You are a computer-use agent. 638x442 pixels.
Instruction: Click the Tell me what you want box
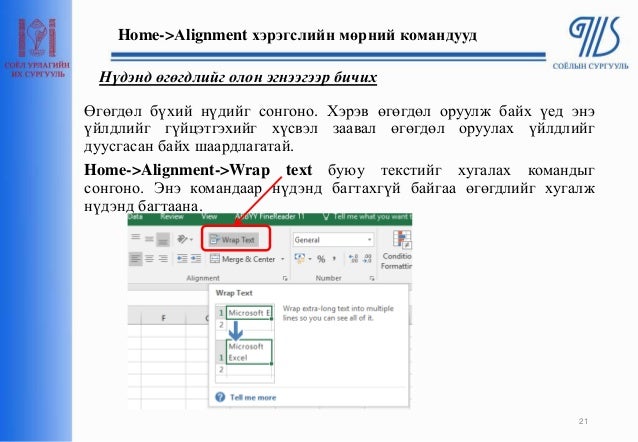[367, 217]
